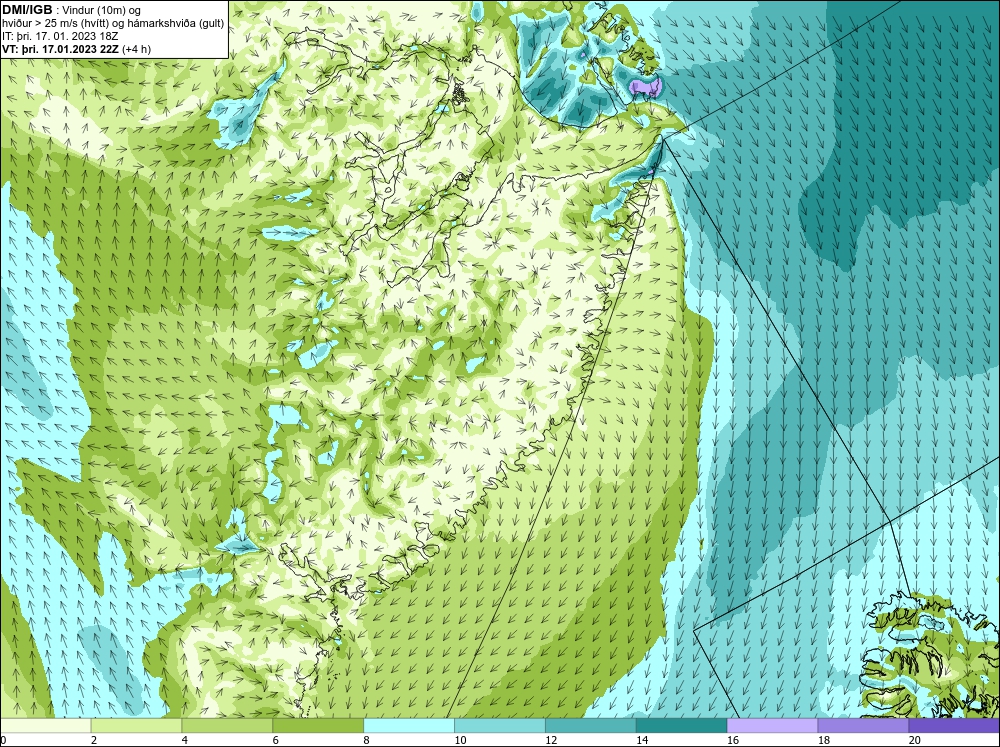The height and width of the screenshot is (747, 1000).
Task: Click the darkest purple swatch above 20 m/s
Action: click(954, 726)
